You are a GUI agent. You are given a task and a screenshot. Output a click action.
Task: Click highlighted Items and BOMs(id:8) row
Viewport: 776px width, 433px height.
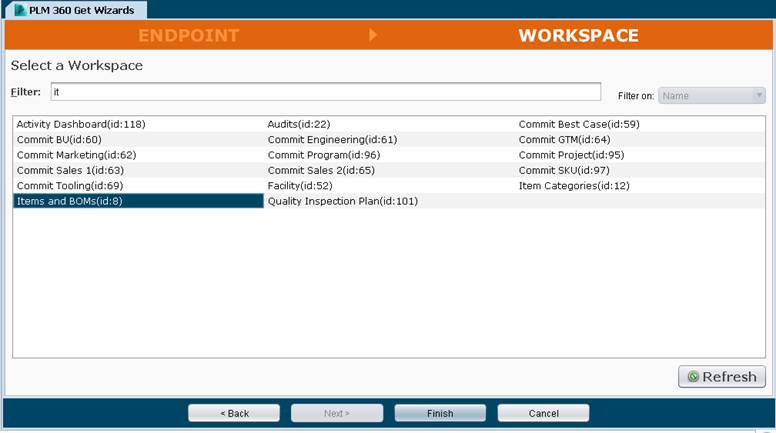138,201
